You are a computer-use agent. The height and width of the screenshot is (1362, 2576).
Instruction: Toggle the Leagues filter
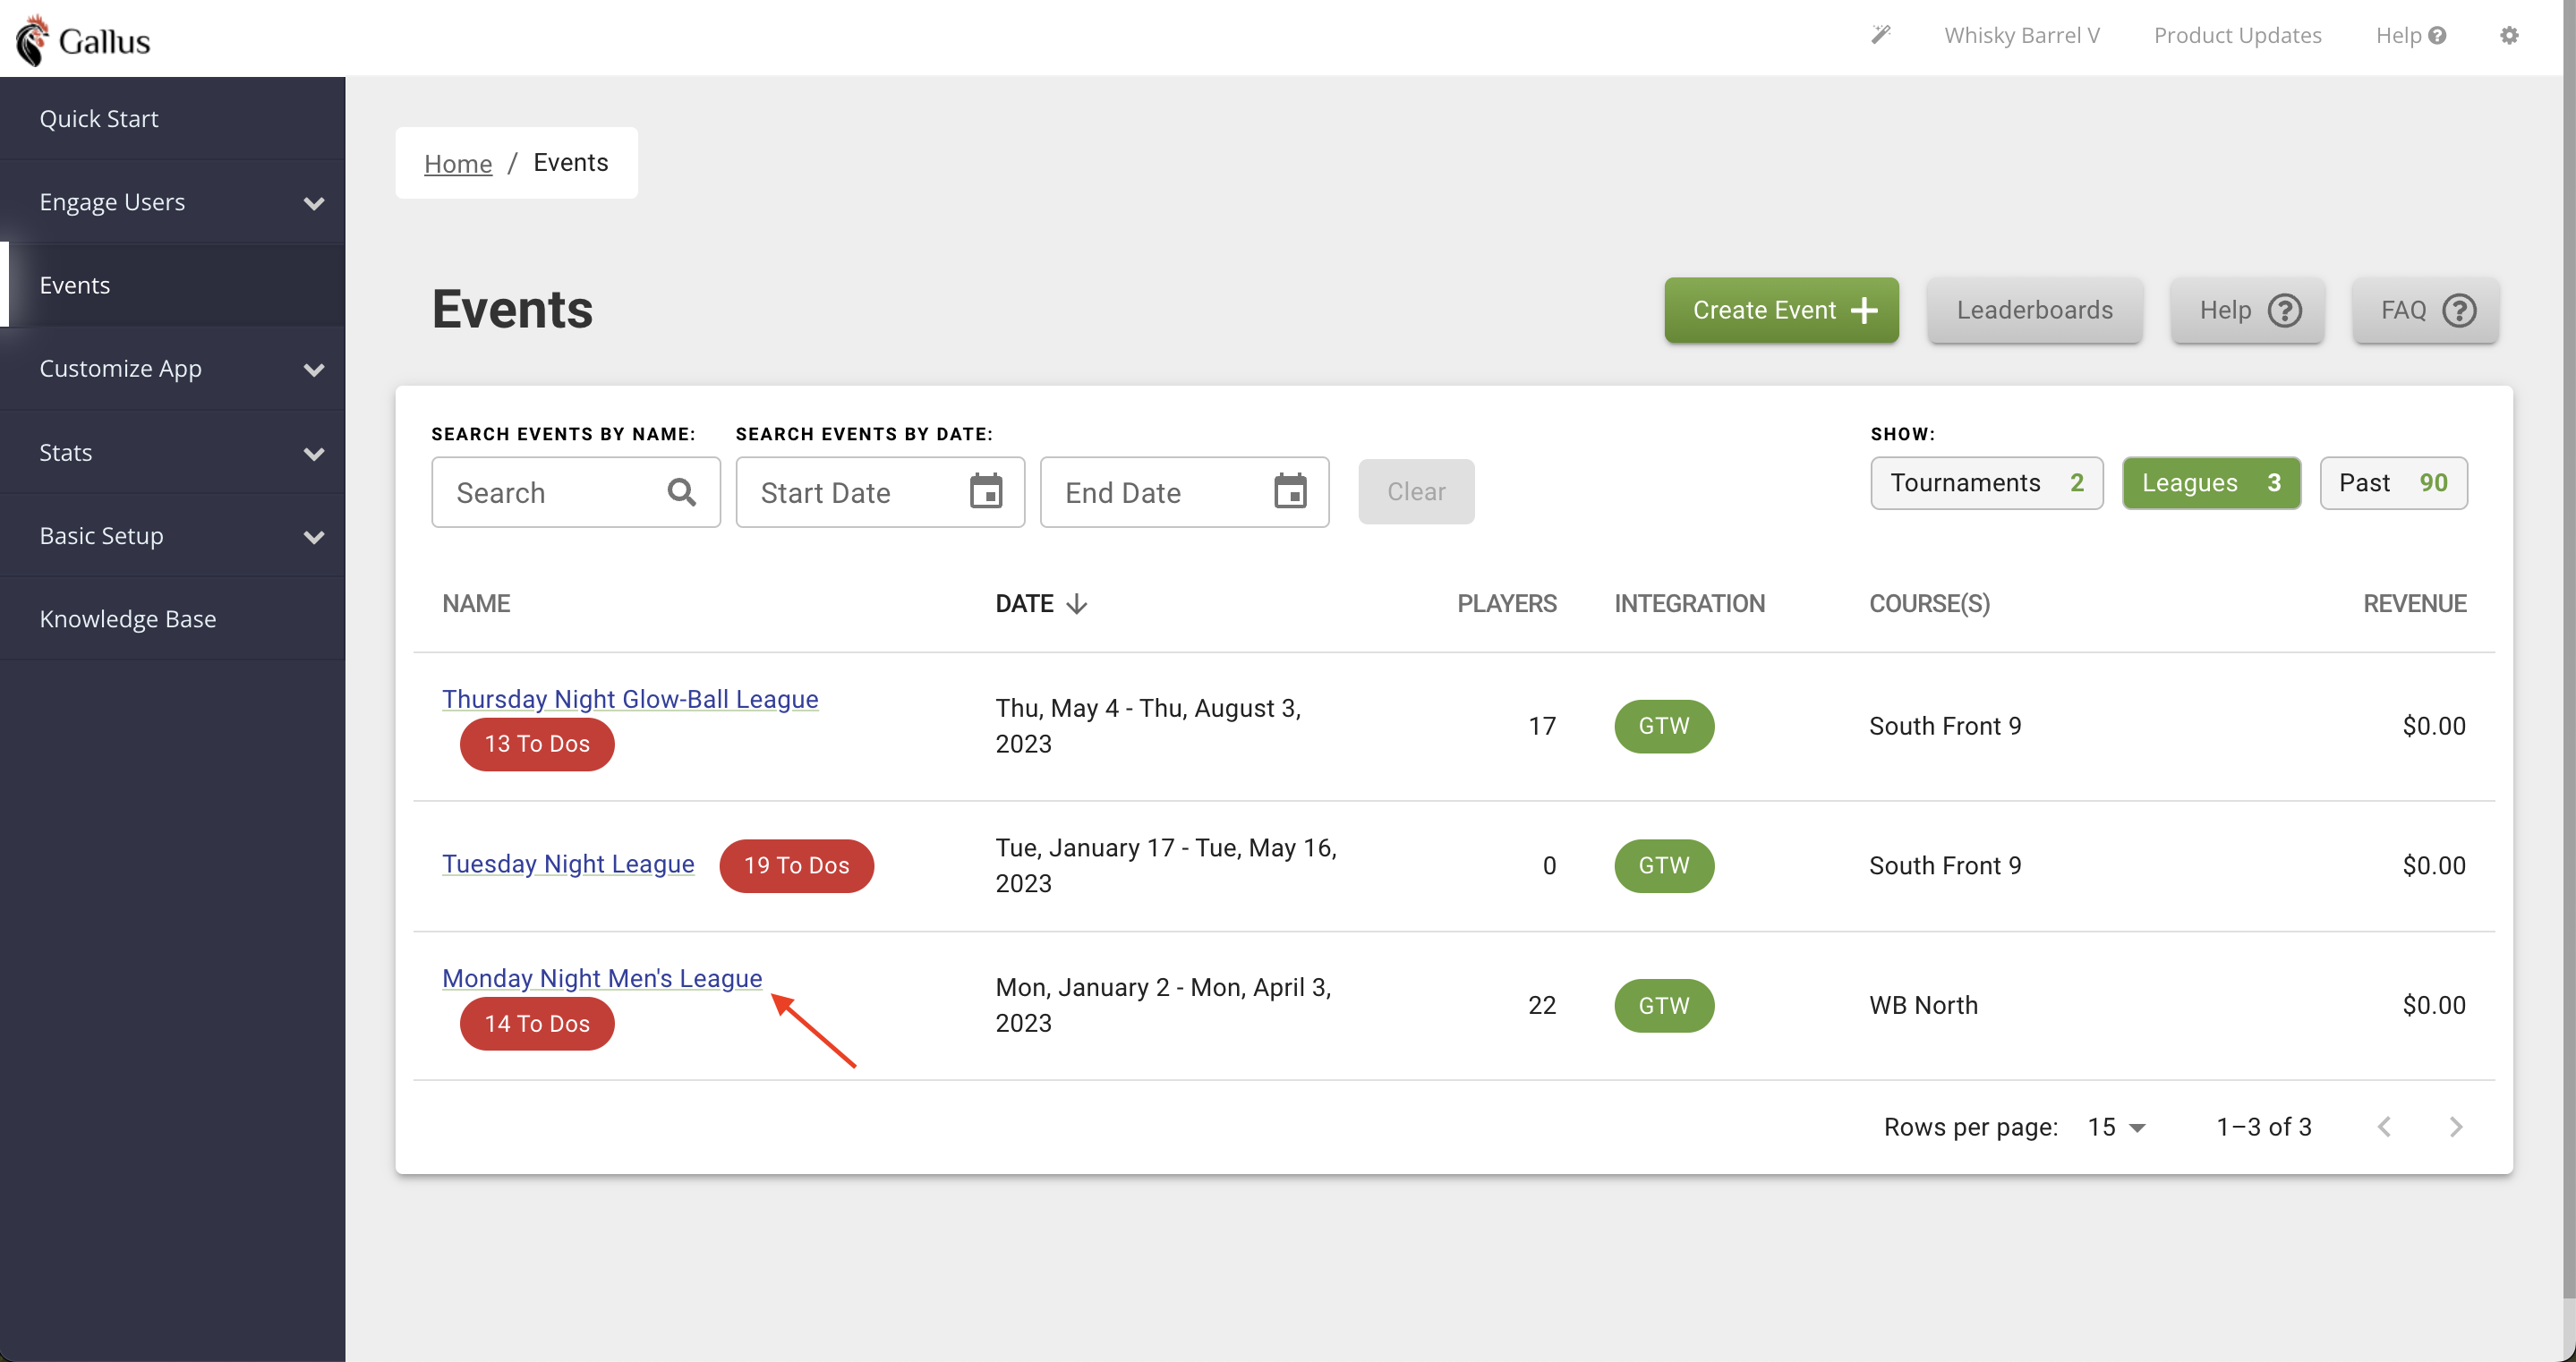tap(2210, 483)
